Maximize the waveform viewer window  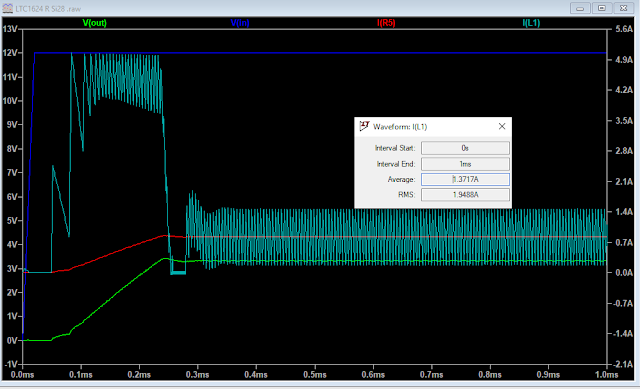(x=602, y=8)
